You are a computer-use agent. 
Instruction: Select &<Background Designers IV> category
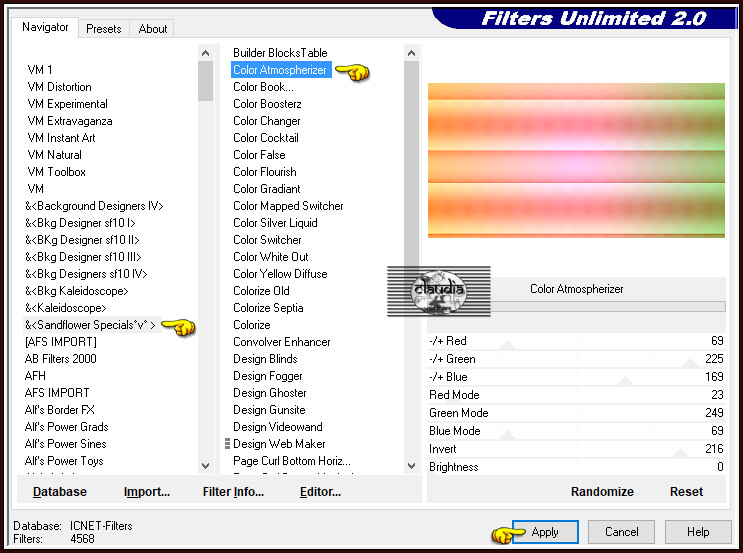pos(94,206)
